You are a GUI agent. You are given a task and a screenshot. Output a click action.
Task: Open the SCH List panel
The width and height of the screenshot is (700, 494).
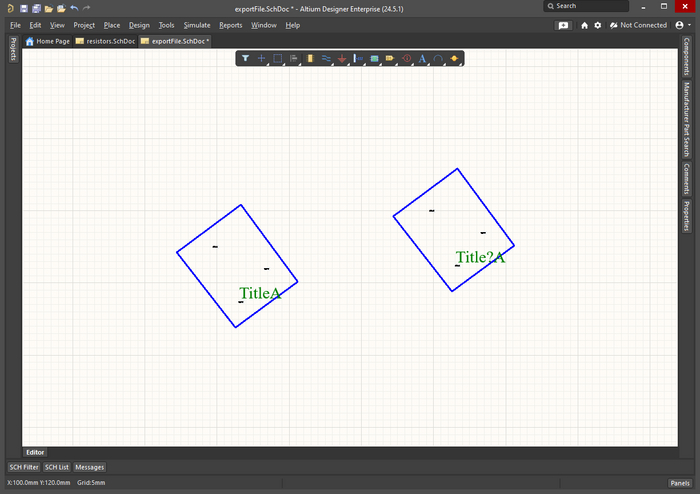tap(57, 467)
